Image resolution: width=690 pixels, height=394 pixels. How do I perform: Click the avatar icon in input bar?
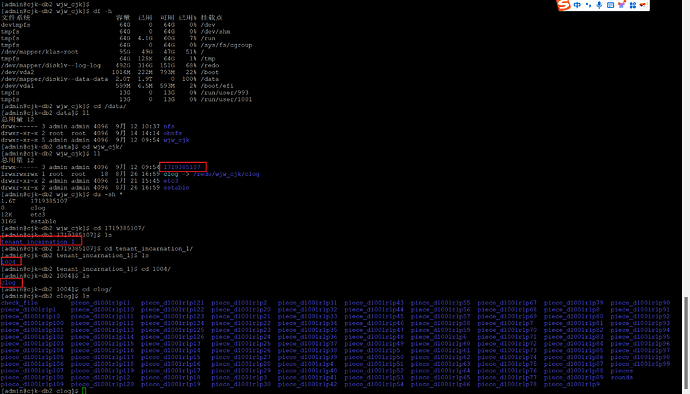[643, 5]
